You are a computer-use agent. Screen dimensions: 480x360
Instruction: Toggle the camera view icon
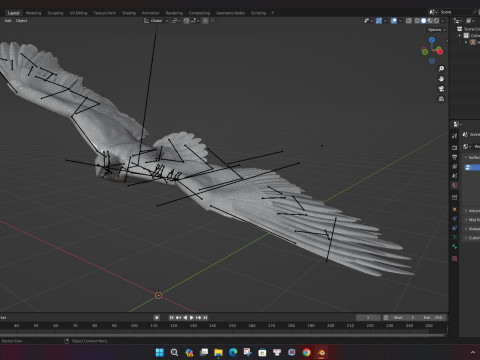tap(441, 89)
